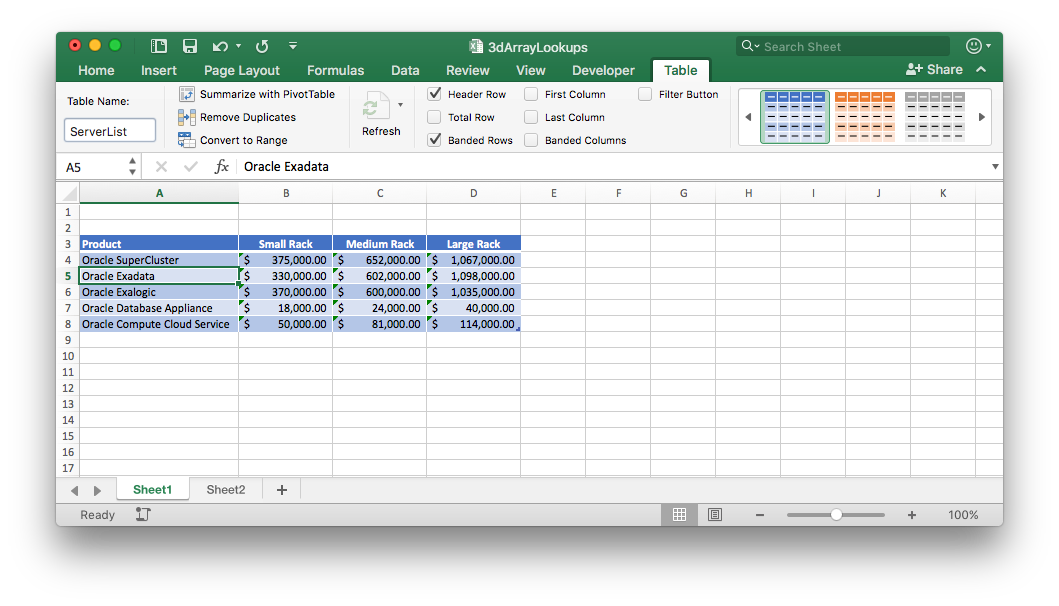Click the Undo arrow icon

point(220,46)
